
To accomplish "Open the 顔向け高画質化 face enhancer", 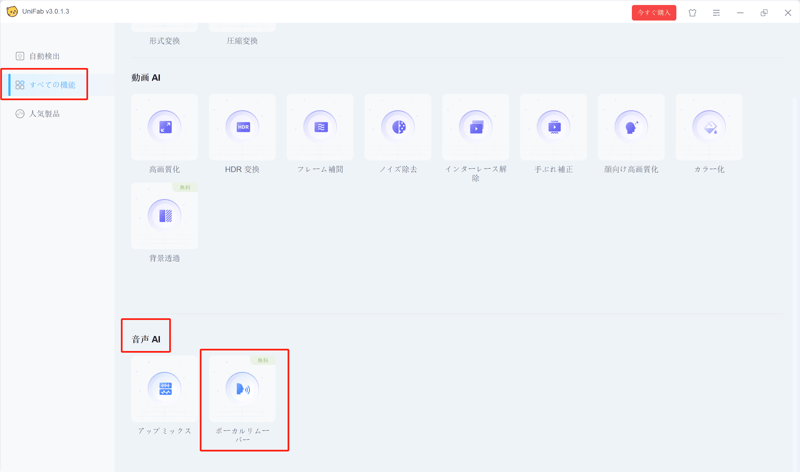I will click(631, 128).
